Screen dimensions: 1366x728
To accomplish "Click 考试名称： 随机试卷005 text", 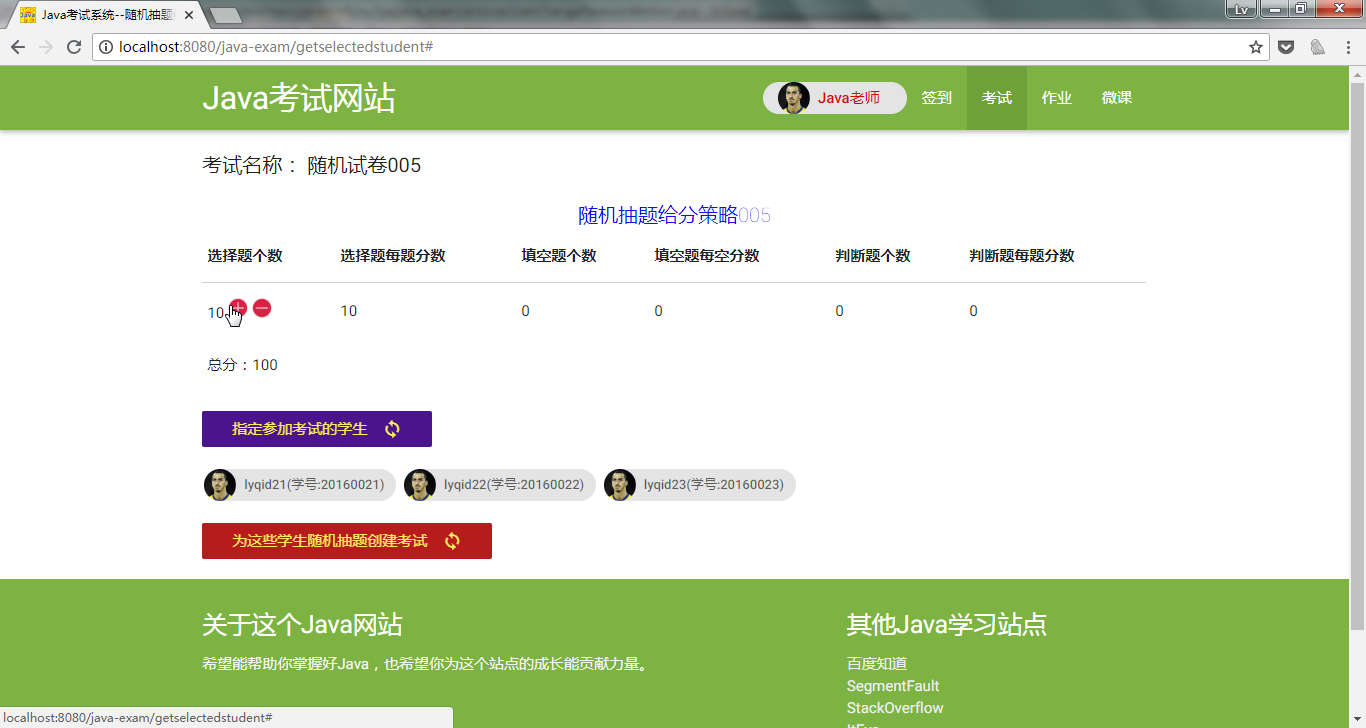I will coord(312,166).
